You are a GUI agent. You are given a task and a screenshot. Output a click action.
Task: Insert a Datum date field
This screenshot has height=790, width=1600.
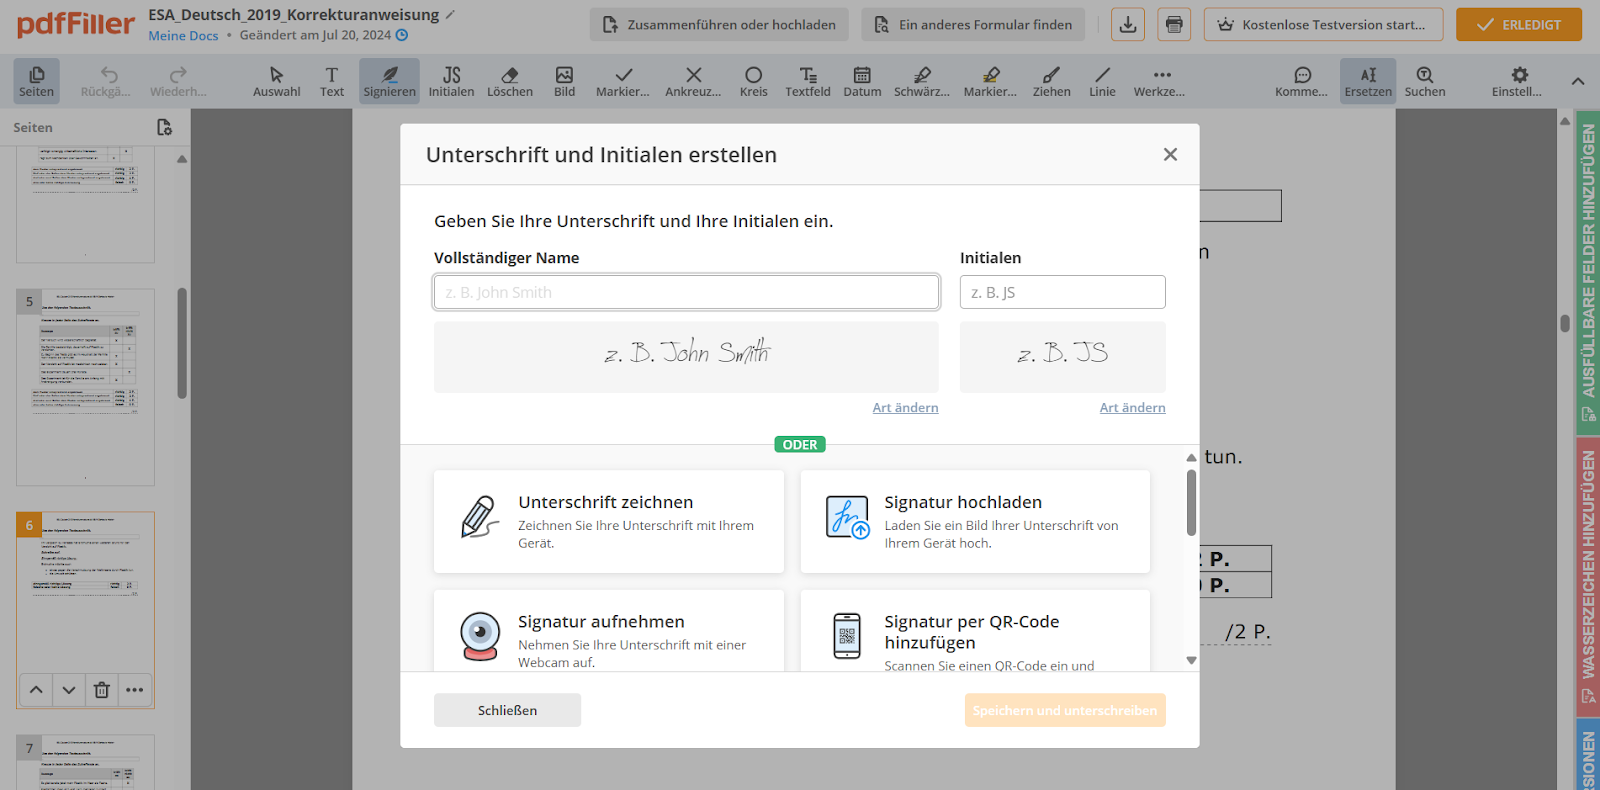pyautogui.click(x=862, y=82)
